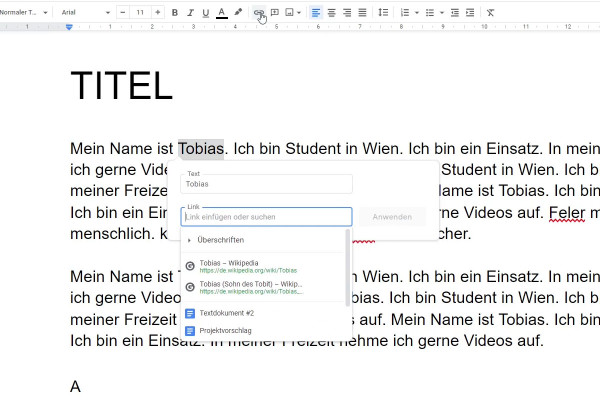Choose Projektvorschlag document suggestion
Image resolution: width=600 pixels, height=400 pixels.
click(x=263, y=330)
